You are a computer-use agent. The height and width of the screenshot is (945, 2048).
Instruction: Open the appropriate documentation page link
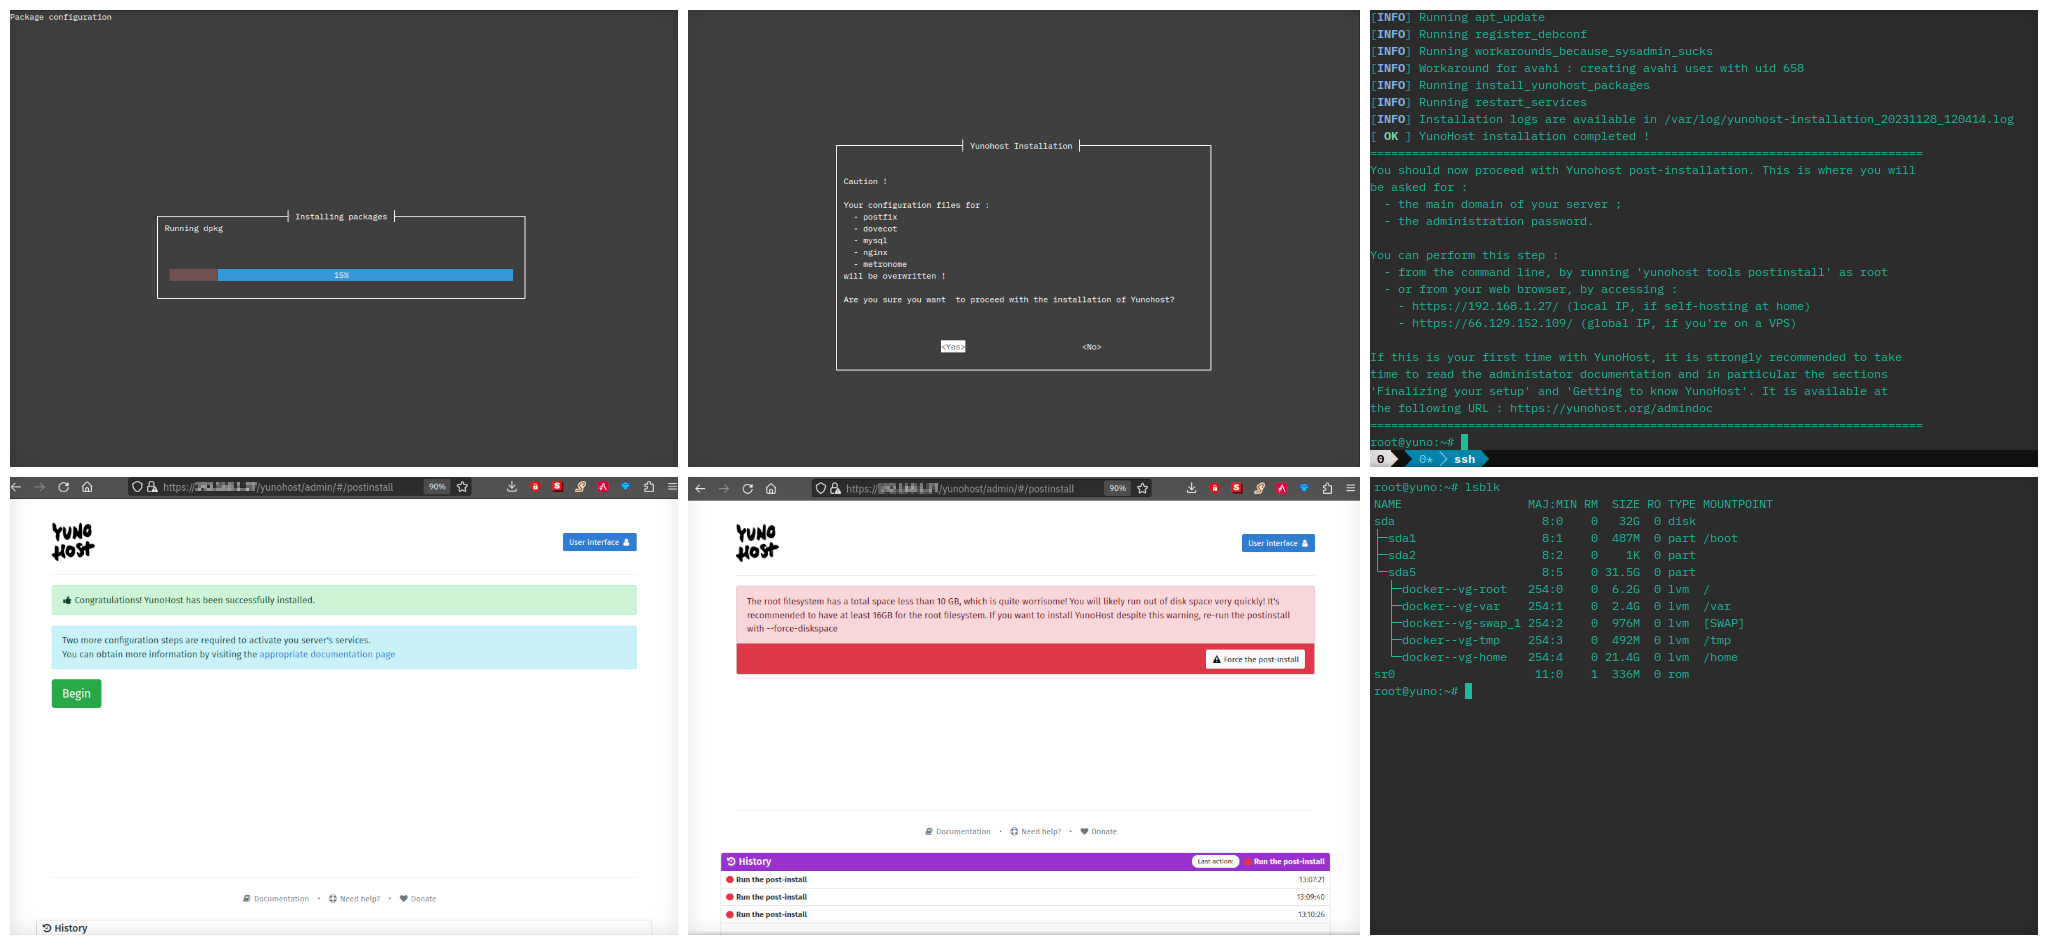(x=327, y=654)
